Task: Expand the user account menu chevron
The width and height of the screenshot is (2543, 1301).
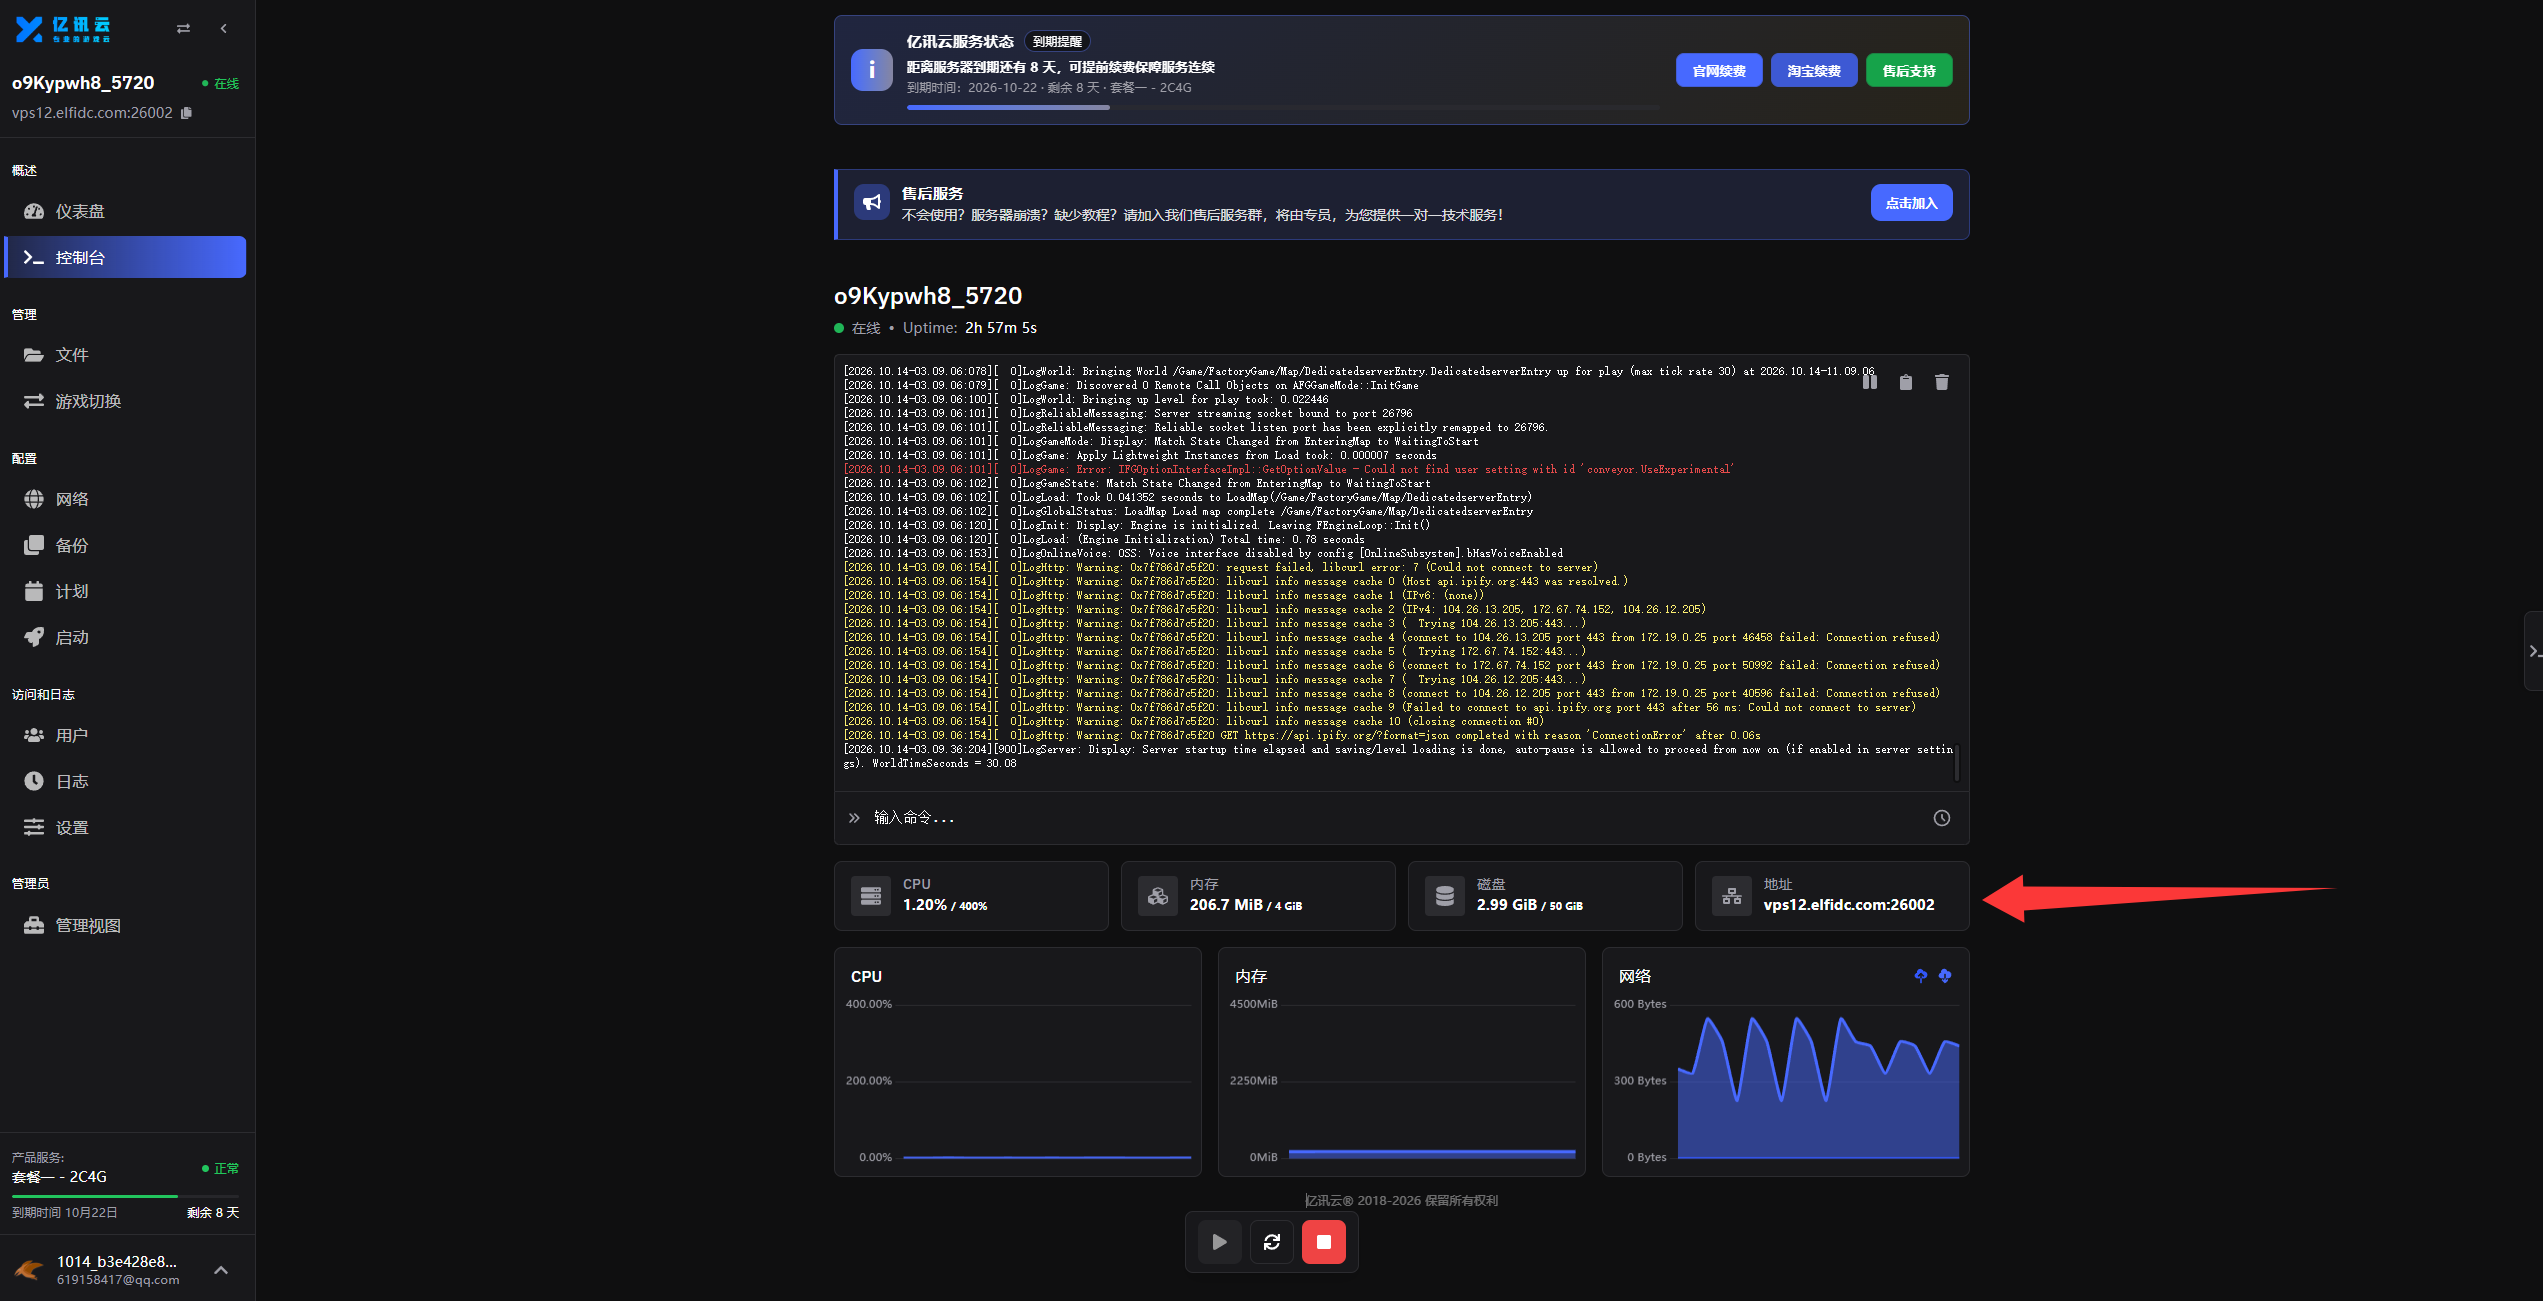Action: 221,1270
